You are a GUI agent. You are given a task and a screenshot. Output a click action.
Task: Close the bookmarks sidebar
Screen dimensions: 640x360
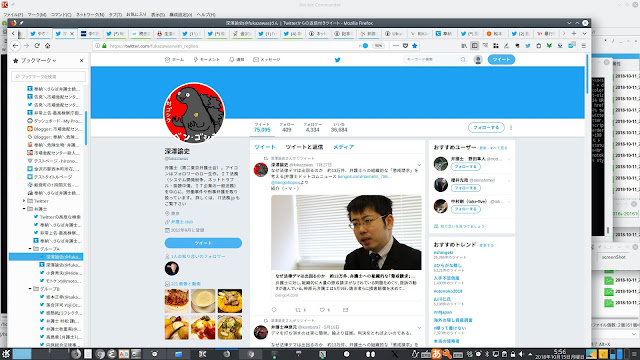pyautogui.click(x=82, y=60)
